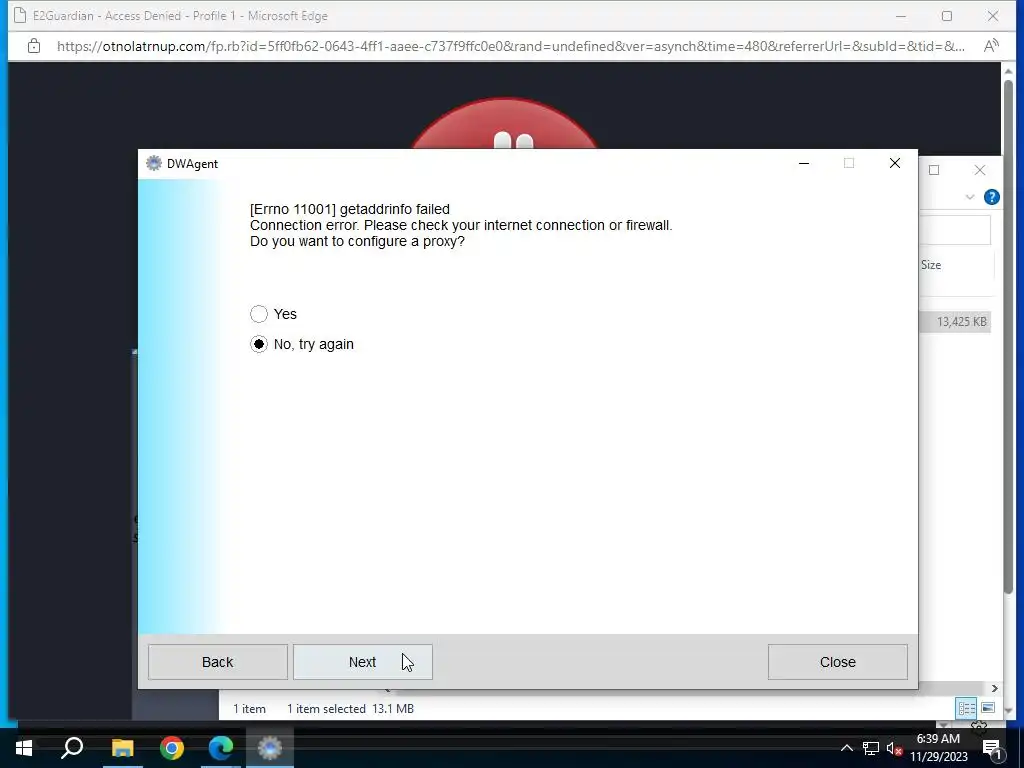Viewport: 1024px width, 768px height.
Task: Close the Microsoft Edge window
Action: point(993,16)
